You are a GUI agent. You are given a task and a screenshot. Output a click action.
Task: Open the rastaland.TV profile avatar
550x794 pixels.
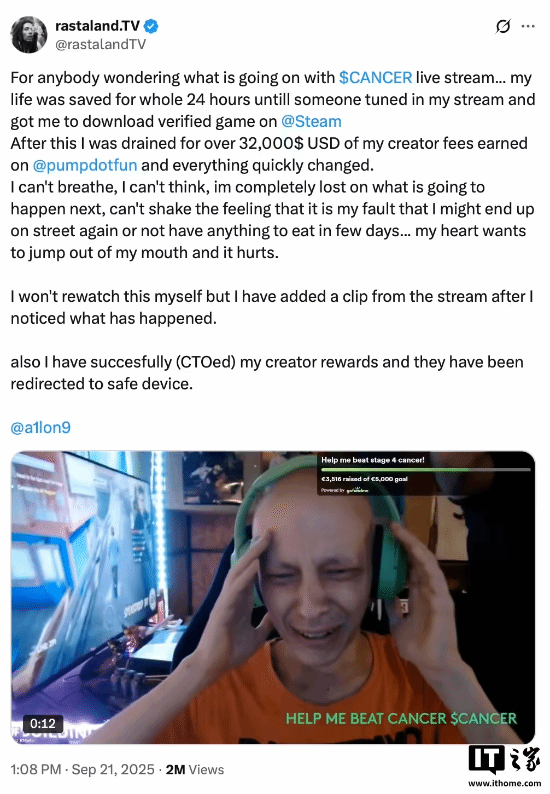pos(29,34)
